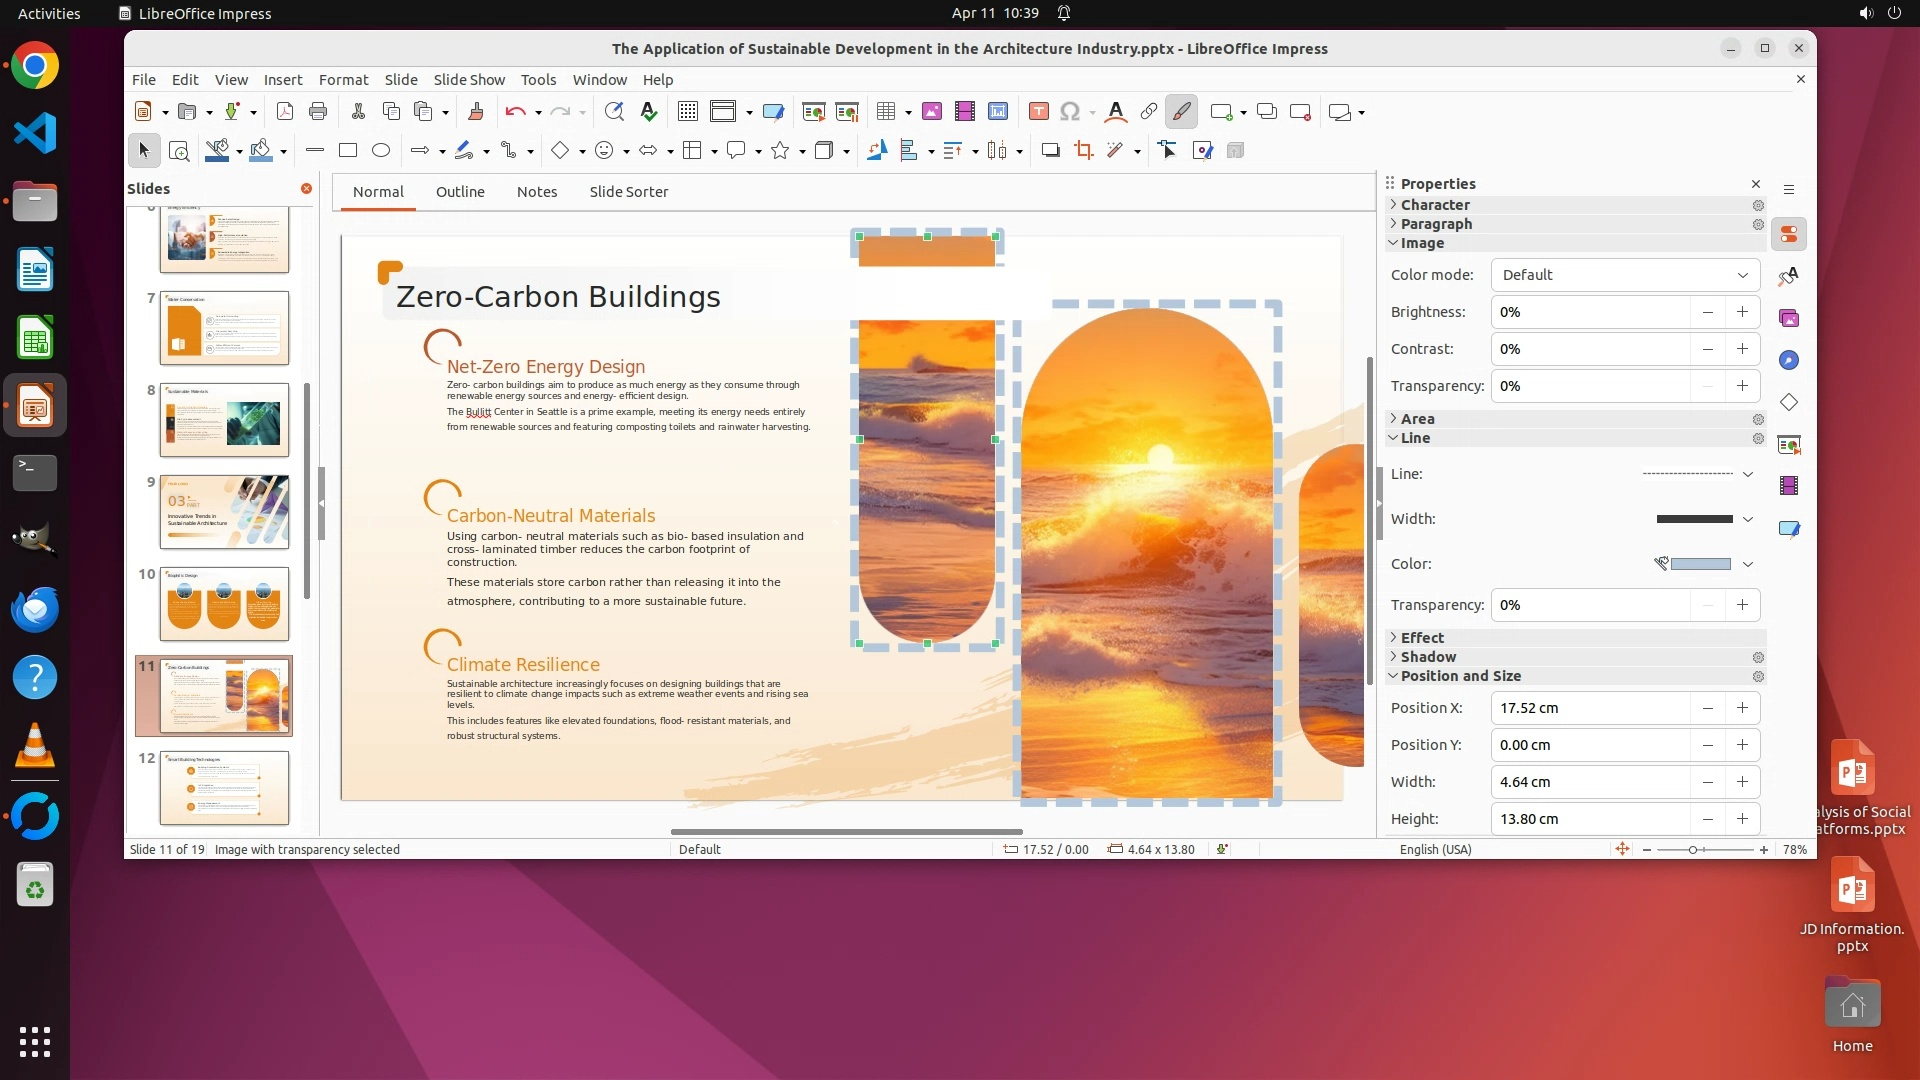The height and width of the screenshot is (1080, 1920).
Task: Select the slide 9 thumbnail
Action: coord(224,512)
